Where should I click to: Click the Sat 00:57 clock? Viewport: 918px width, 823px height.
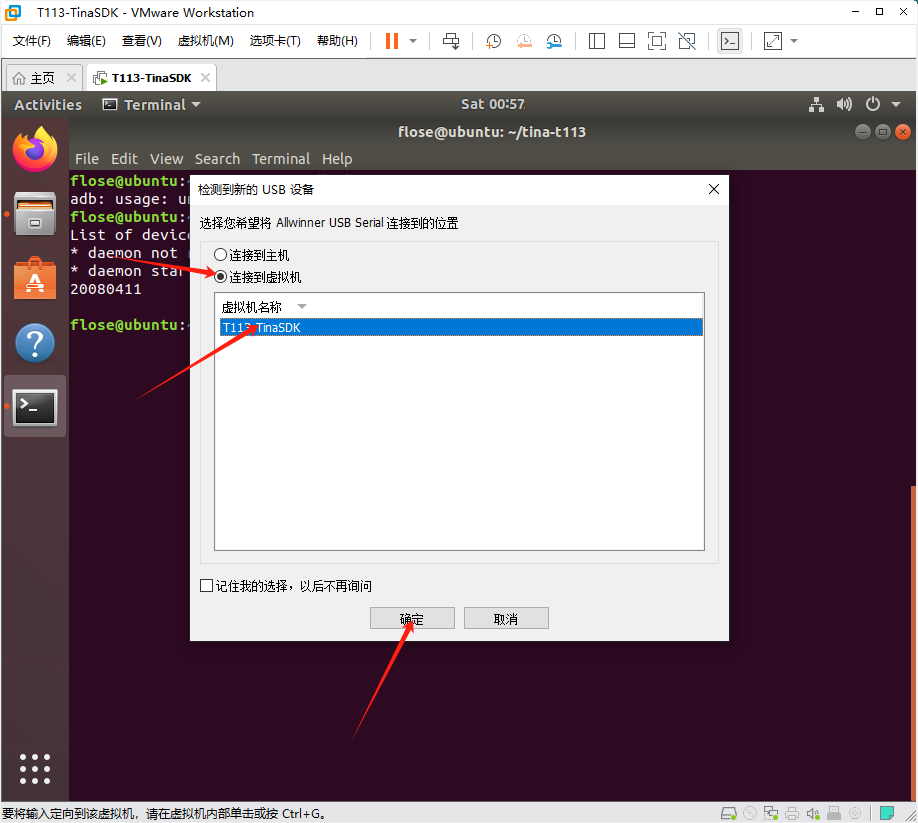(492, 104)
